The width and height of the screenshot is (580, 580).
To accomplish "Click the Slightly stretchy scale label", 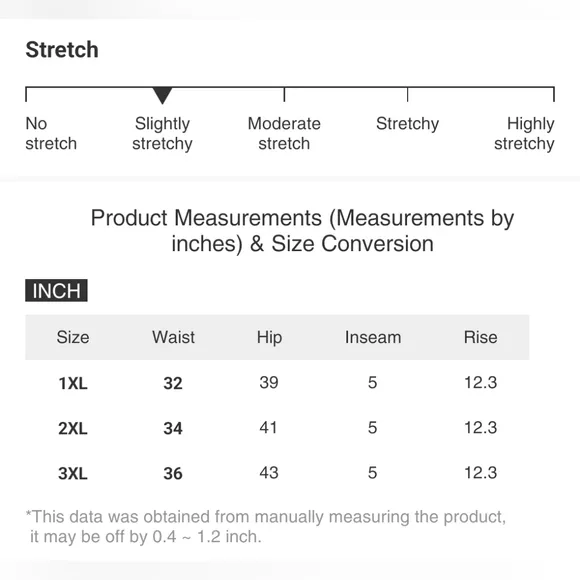I will coord(162,134).
